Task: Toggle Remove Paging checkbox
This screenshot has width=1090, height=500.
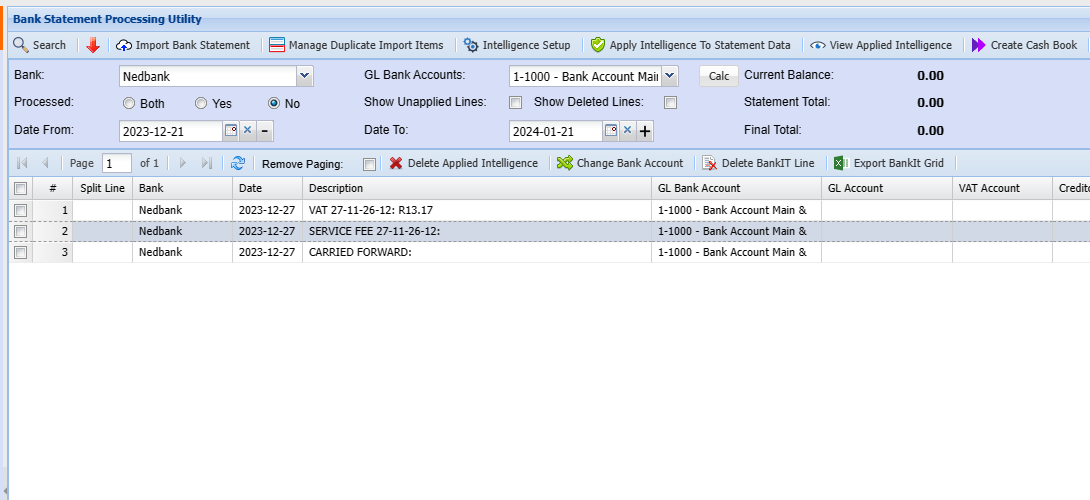Action: pyautogui.click(x=370, y=165)
